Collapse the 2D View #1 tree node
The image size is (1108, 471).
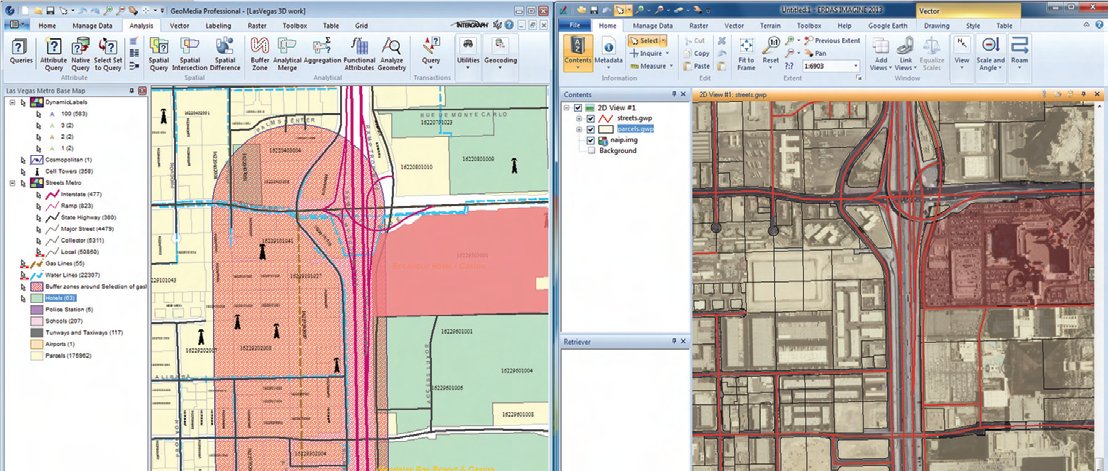coord(566,108)
